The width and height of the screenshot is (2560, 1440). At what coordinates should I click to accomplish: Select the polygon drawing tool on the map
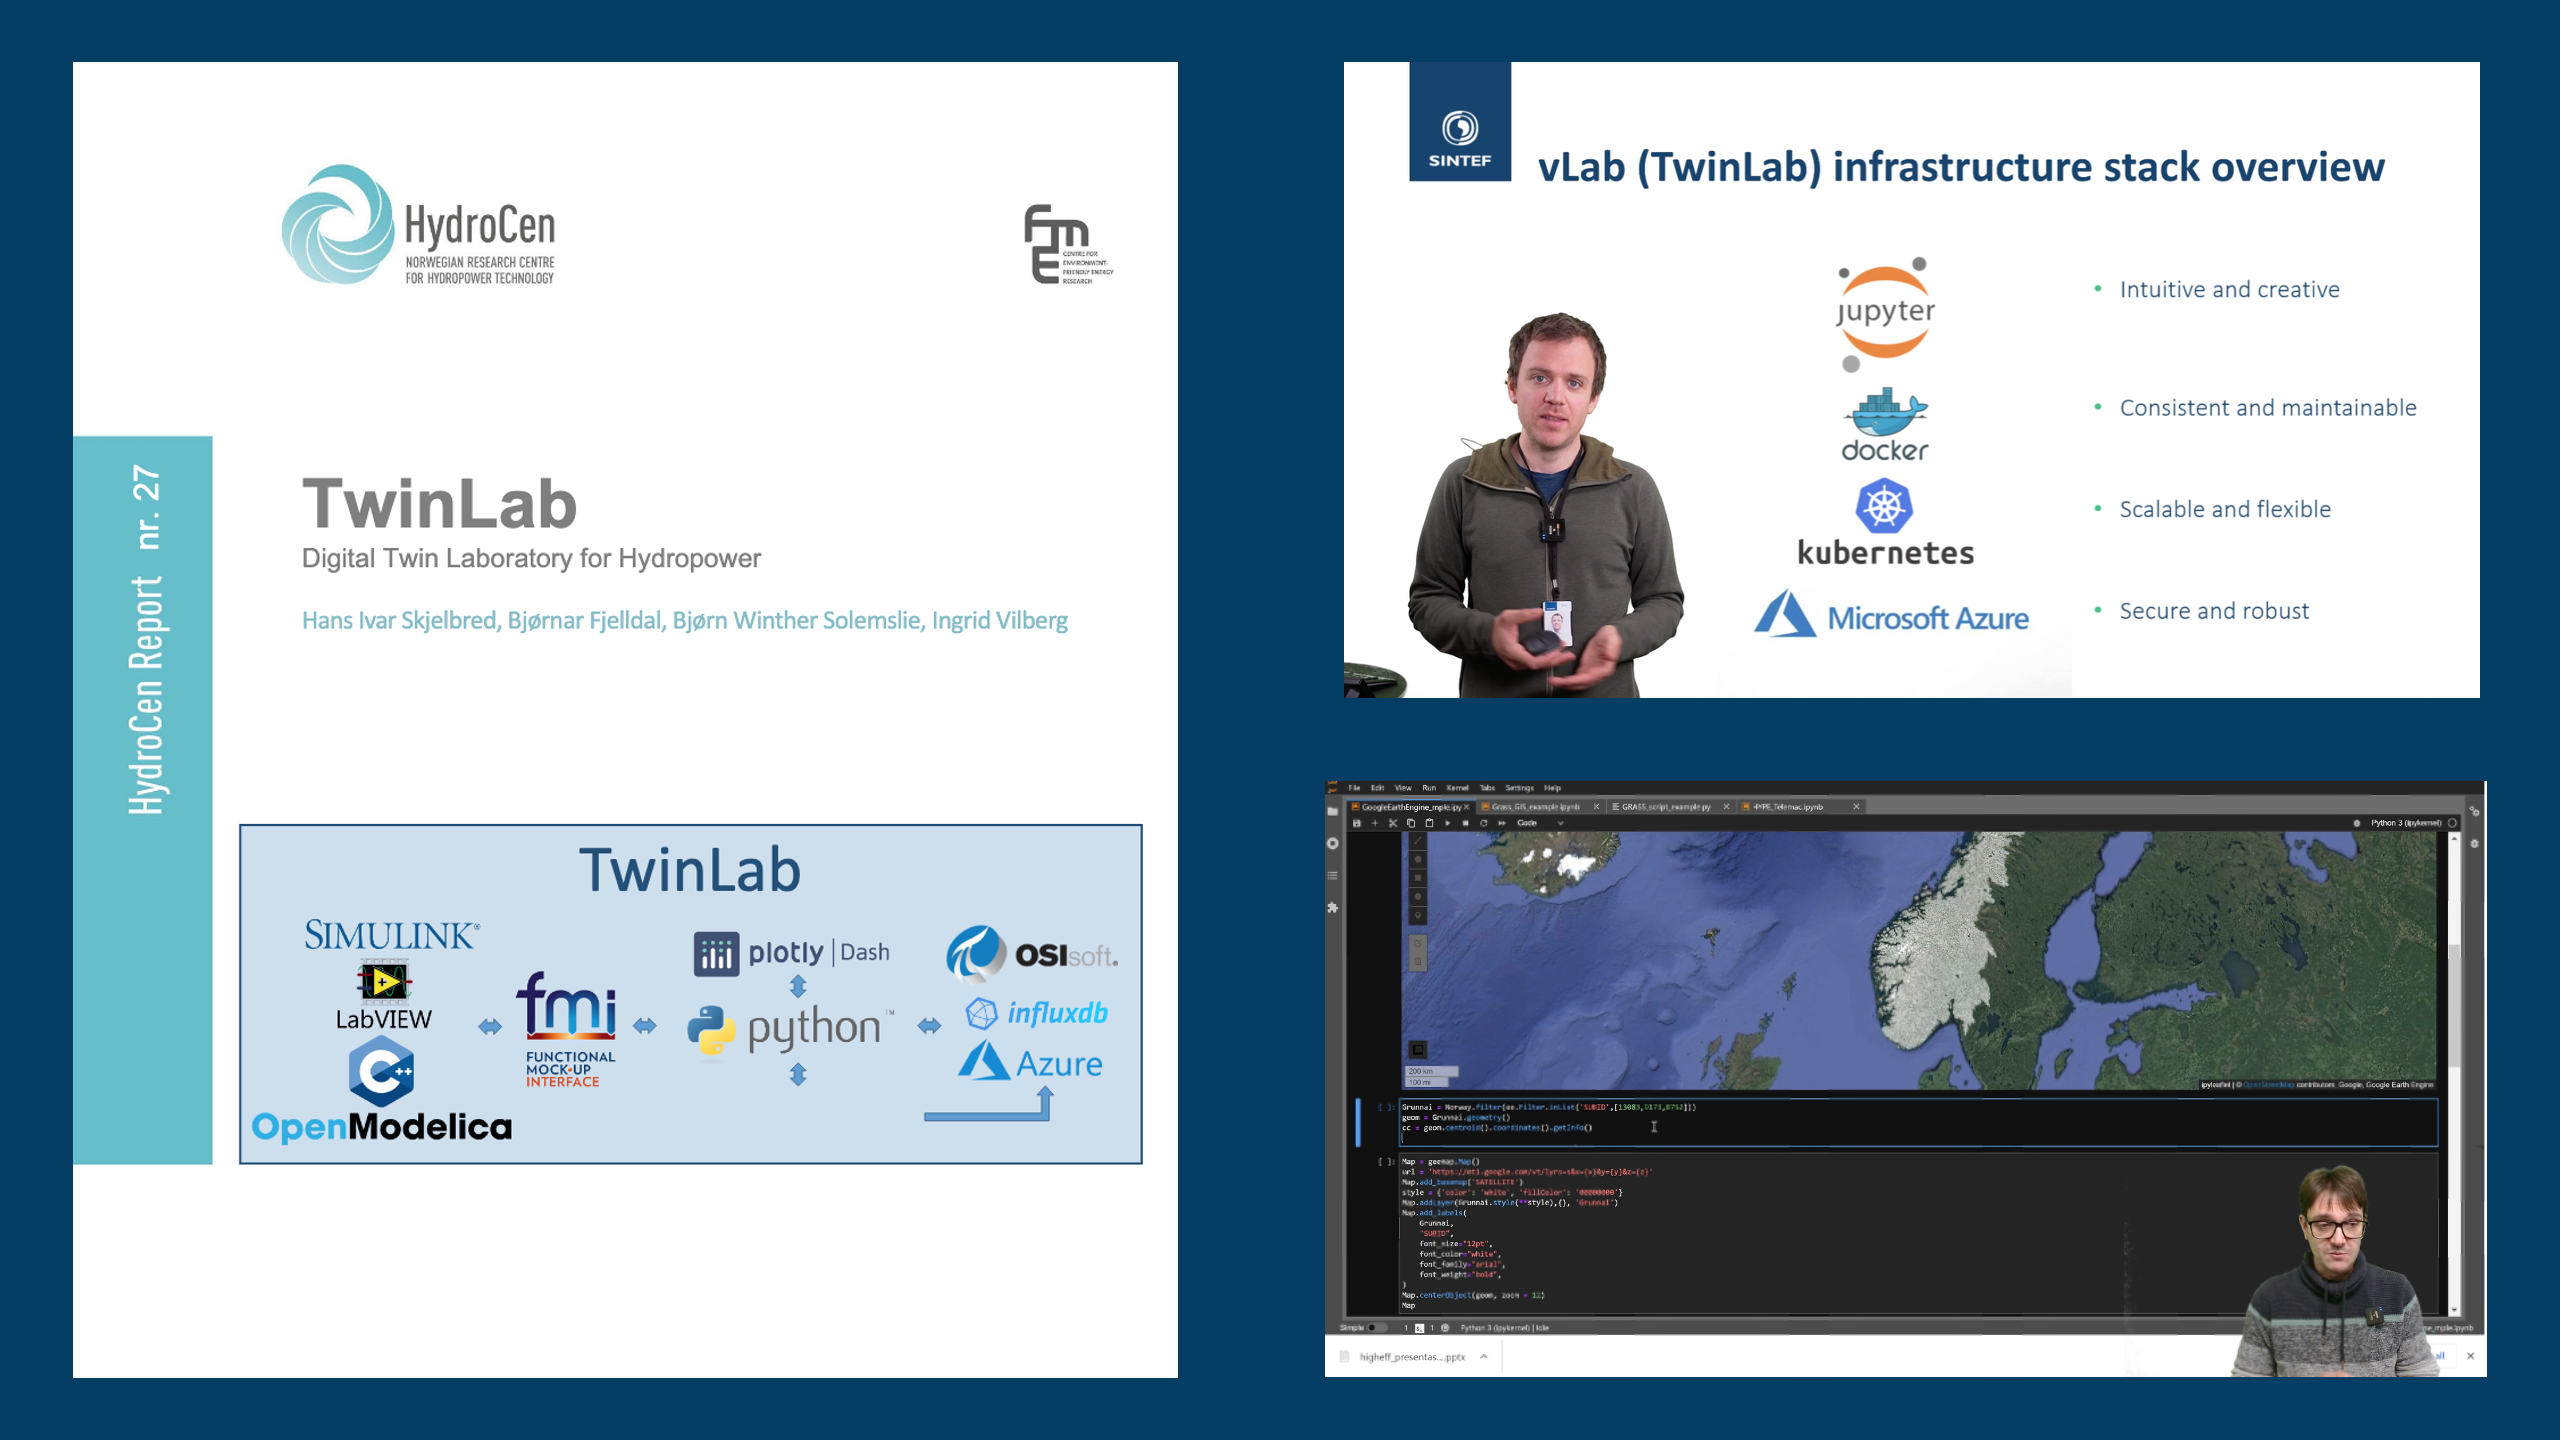coord(1417,858)
